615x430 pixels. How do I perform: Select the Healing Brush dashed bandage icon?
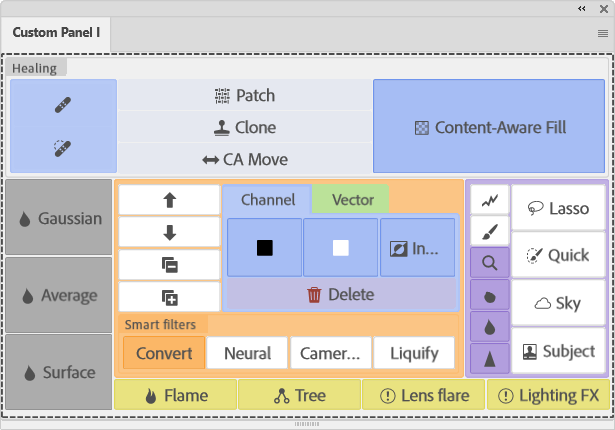pyautogui.click(x=63, y=148)
